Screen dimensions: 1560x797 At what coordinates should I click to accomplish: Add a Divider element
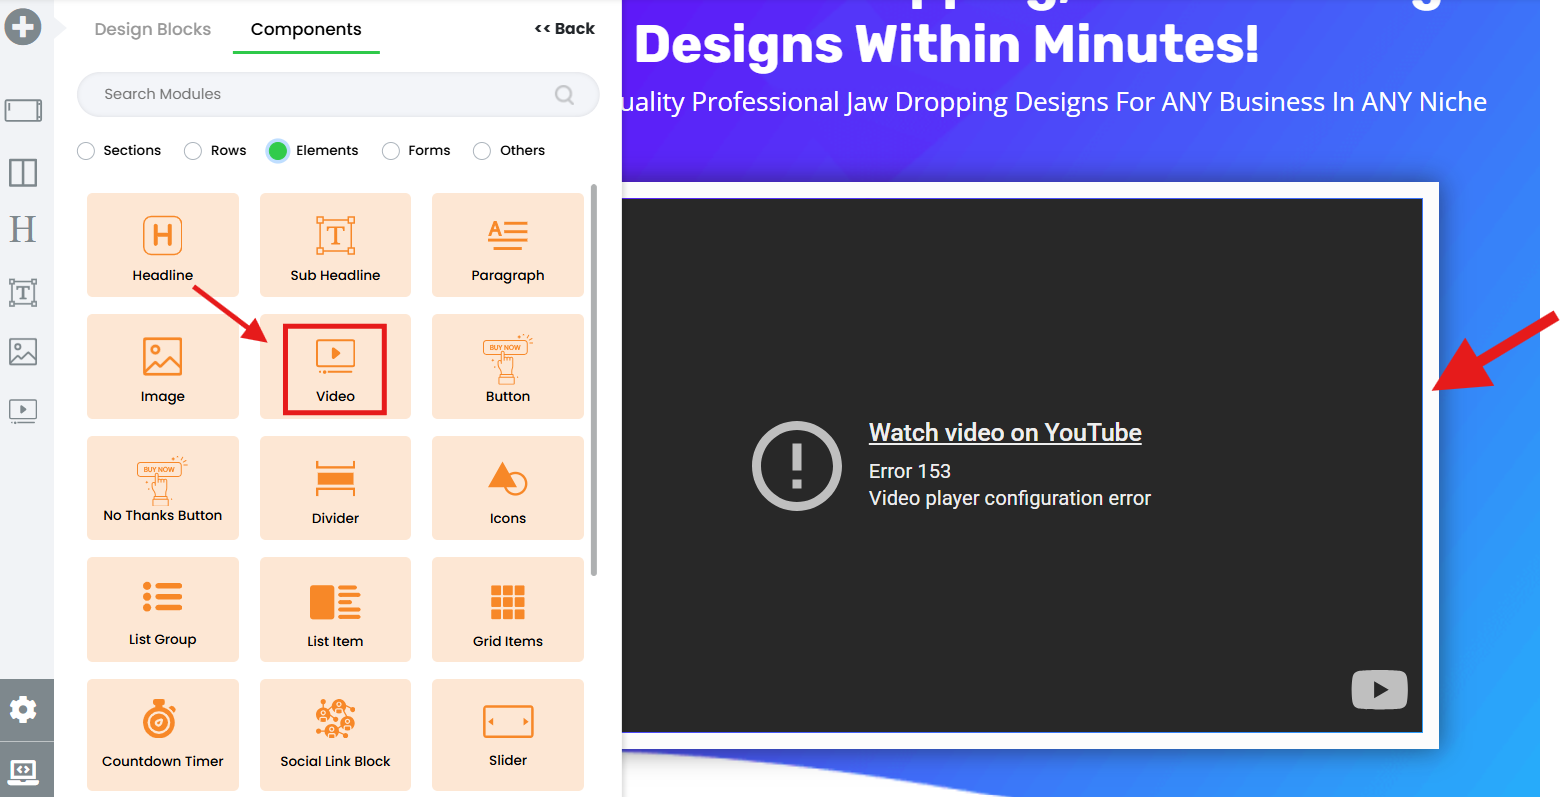(335, 488)
